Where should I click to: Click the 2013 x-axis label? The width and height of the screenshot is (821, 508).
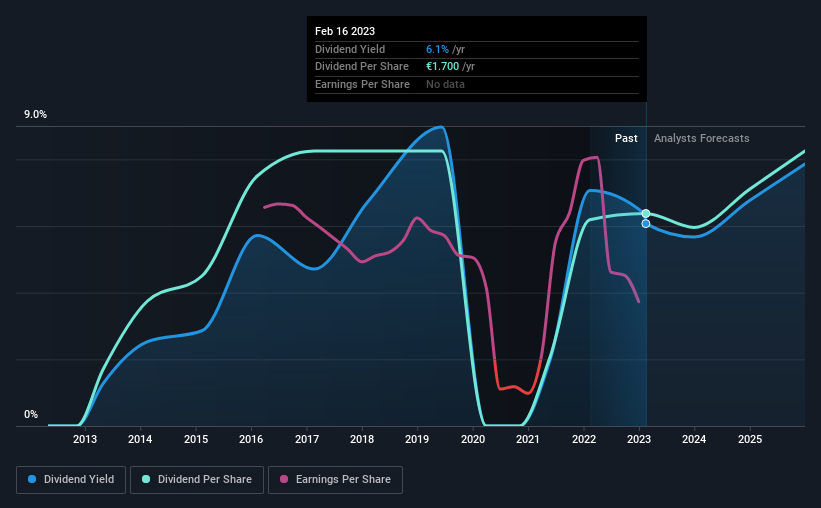85,439
